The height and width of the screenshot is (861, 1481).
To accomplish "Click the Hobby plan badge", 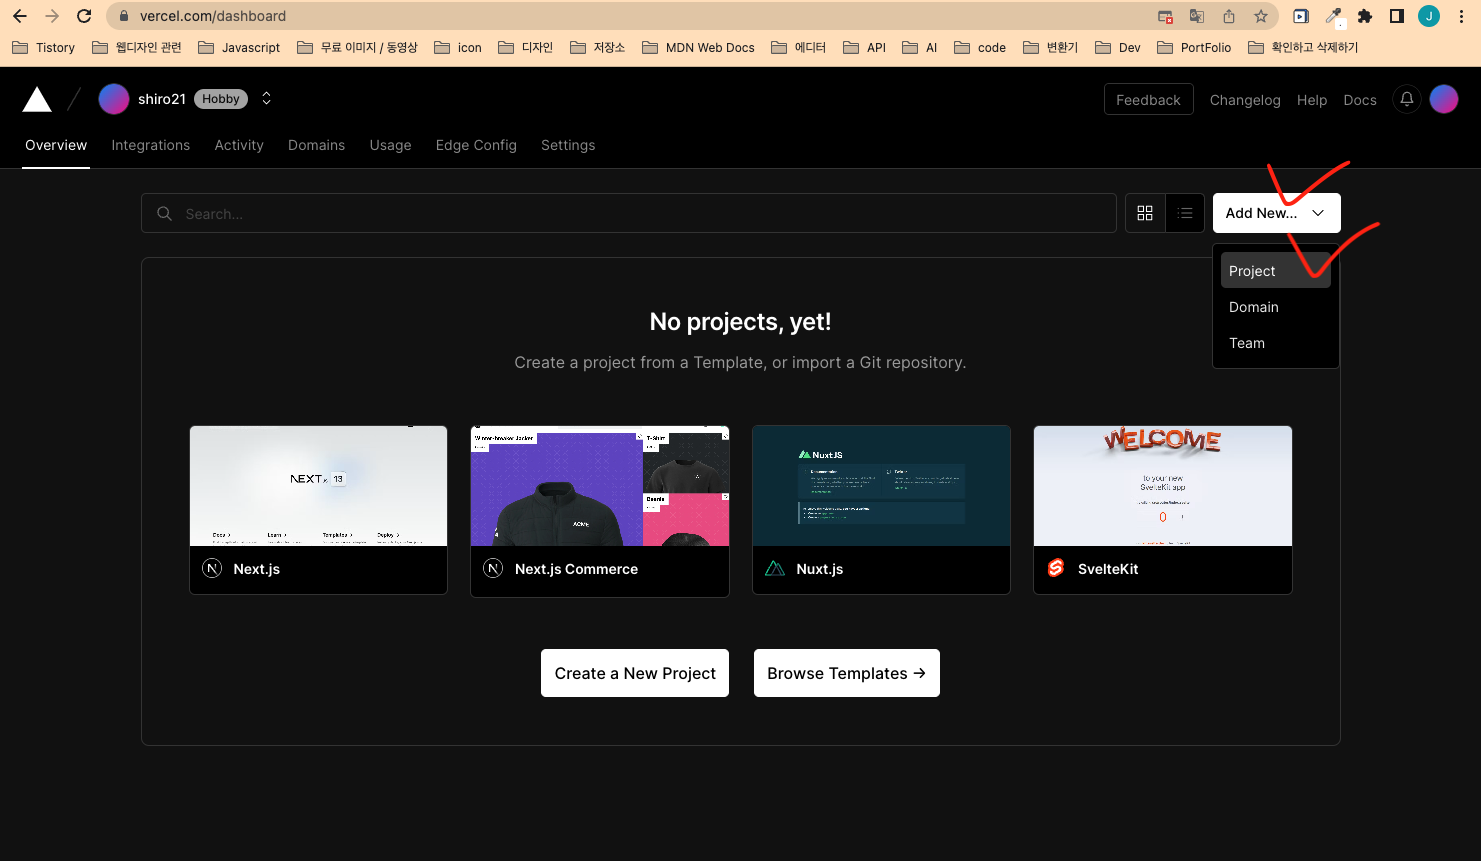I will [x=221, y=99].
